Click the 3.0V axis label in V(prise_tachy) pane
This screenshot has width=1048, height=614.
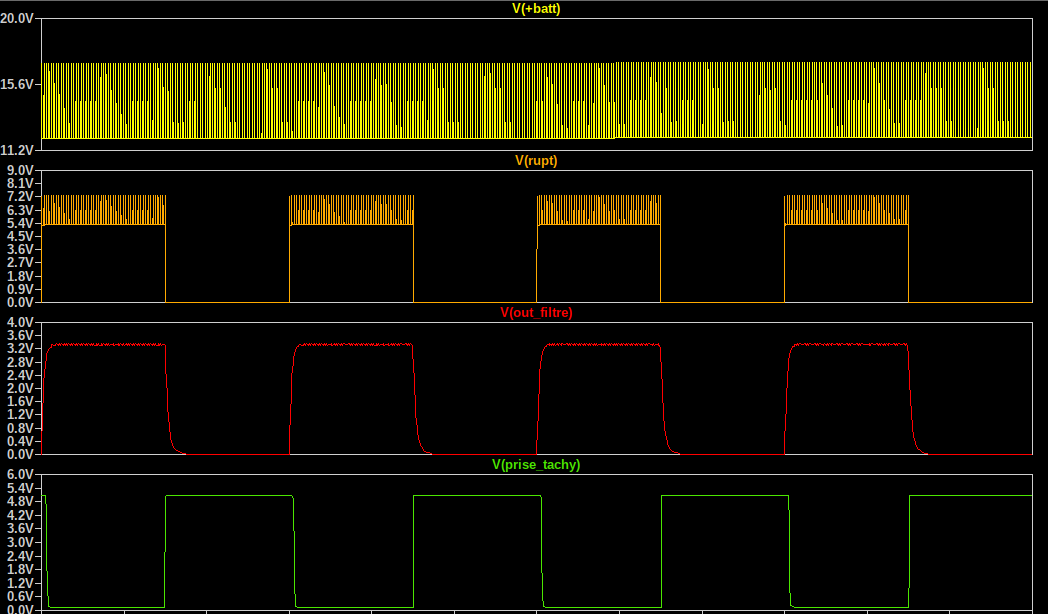pyautogui.click(x=21, y=542)
